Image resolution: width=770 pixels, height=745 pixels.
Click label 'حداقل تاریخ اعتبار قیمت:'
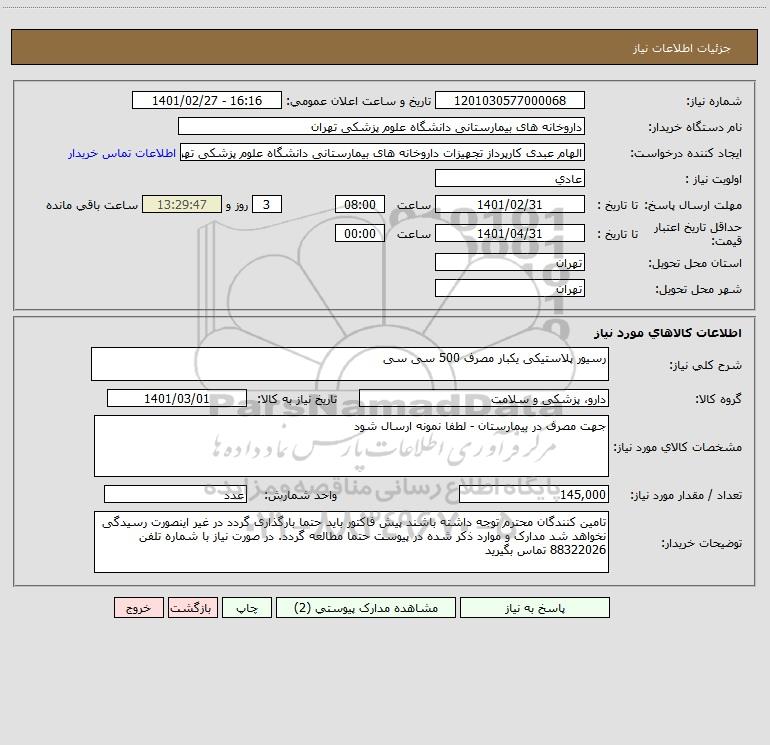pyautogui.click(x=698, y=234)
